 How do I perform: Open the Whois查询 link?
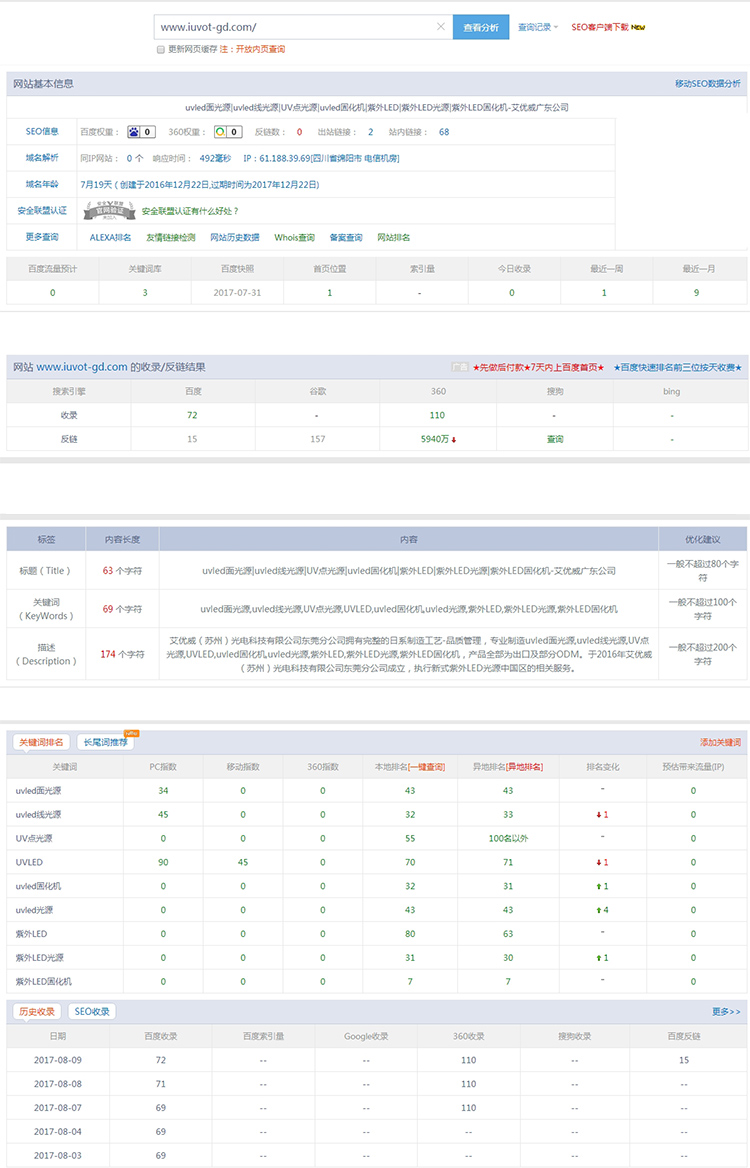[x=294, y=238]
